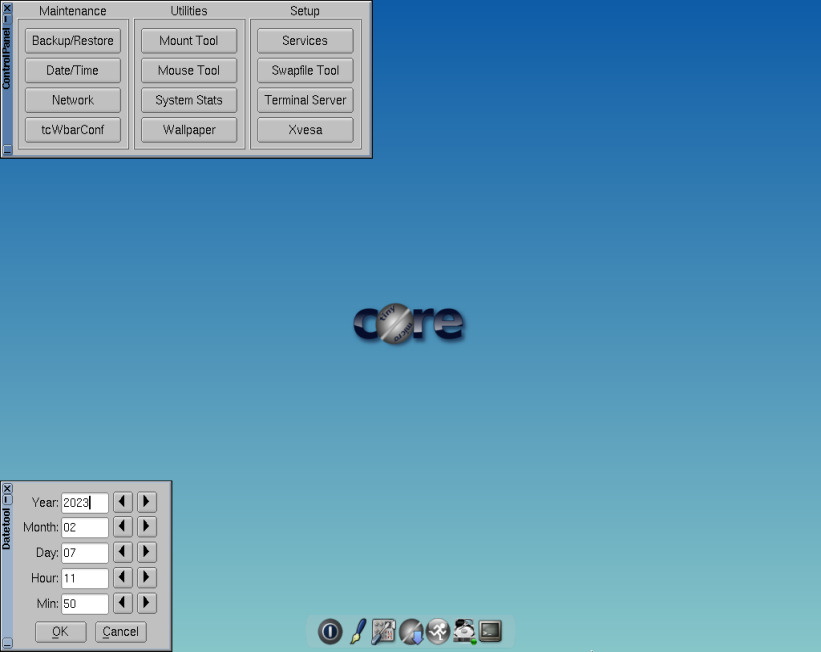Focus the Hour field showing 11

(x=85, y=578)
